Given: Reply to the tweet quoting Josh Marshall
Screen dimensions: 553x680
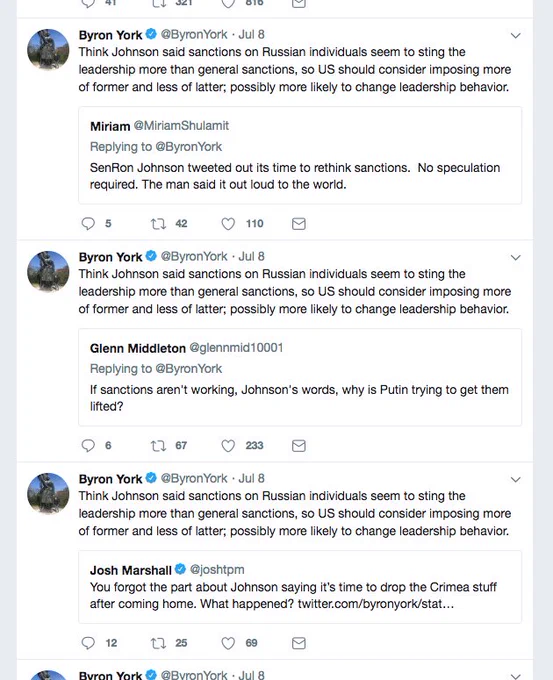Looking at the screenshot, I should [88, 643].
